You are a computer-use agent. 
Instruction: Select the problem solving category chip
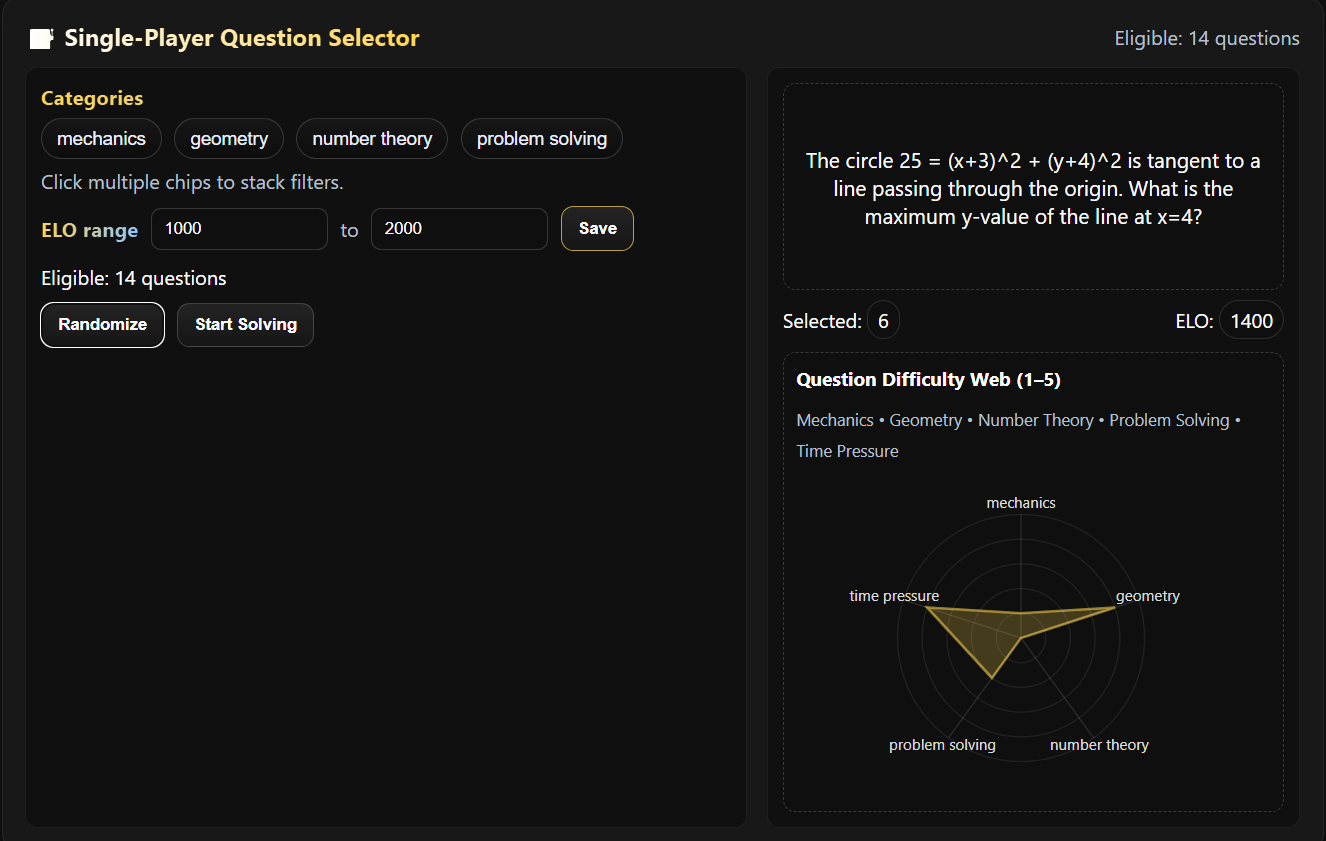tap(541, 139)
